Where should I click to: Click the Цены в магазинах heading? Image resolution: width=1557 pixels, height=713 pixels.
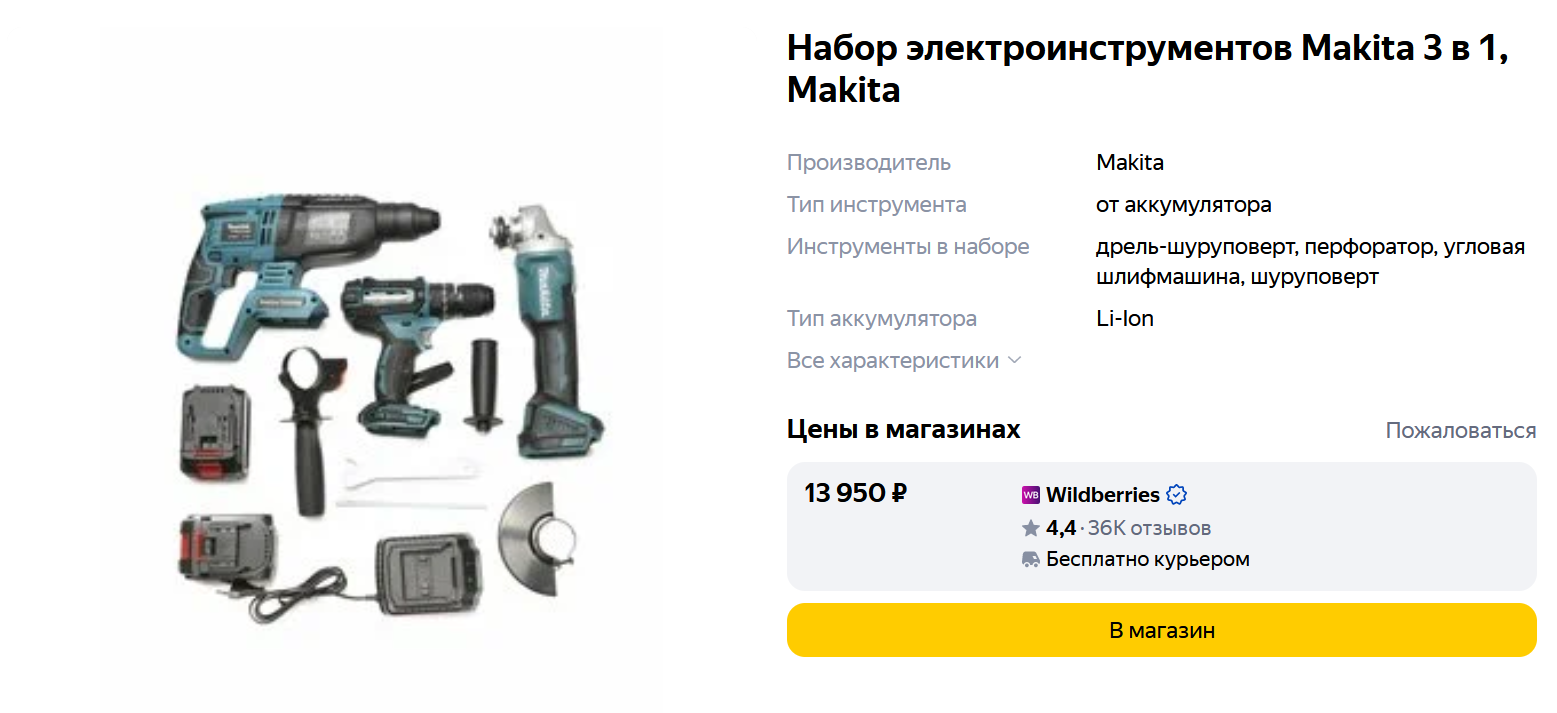click(904, 430)
